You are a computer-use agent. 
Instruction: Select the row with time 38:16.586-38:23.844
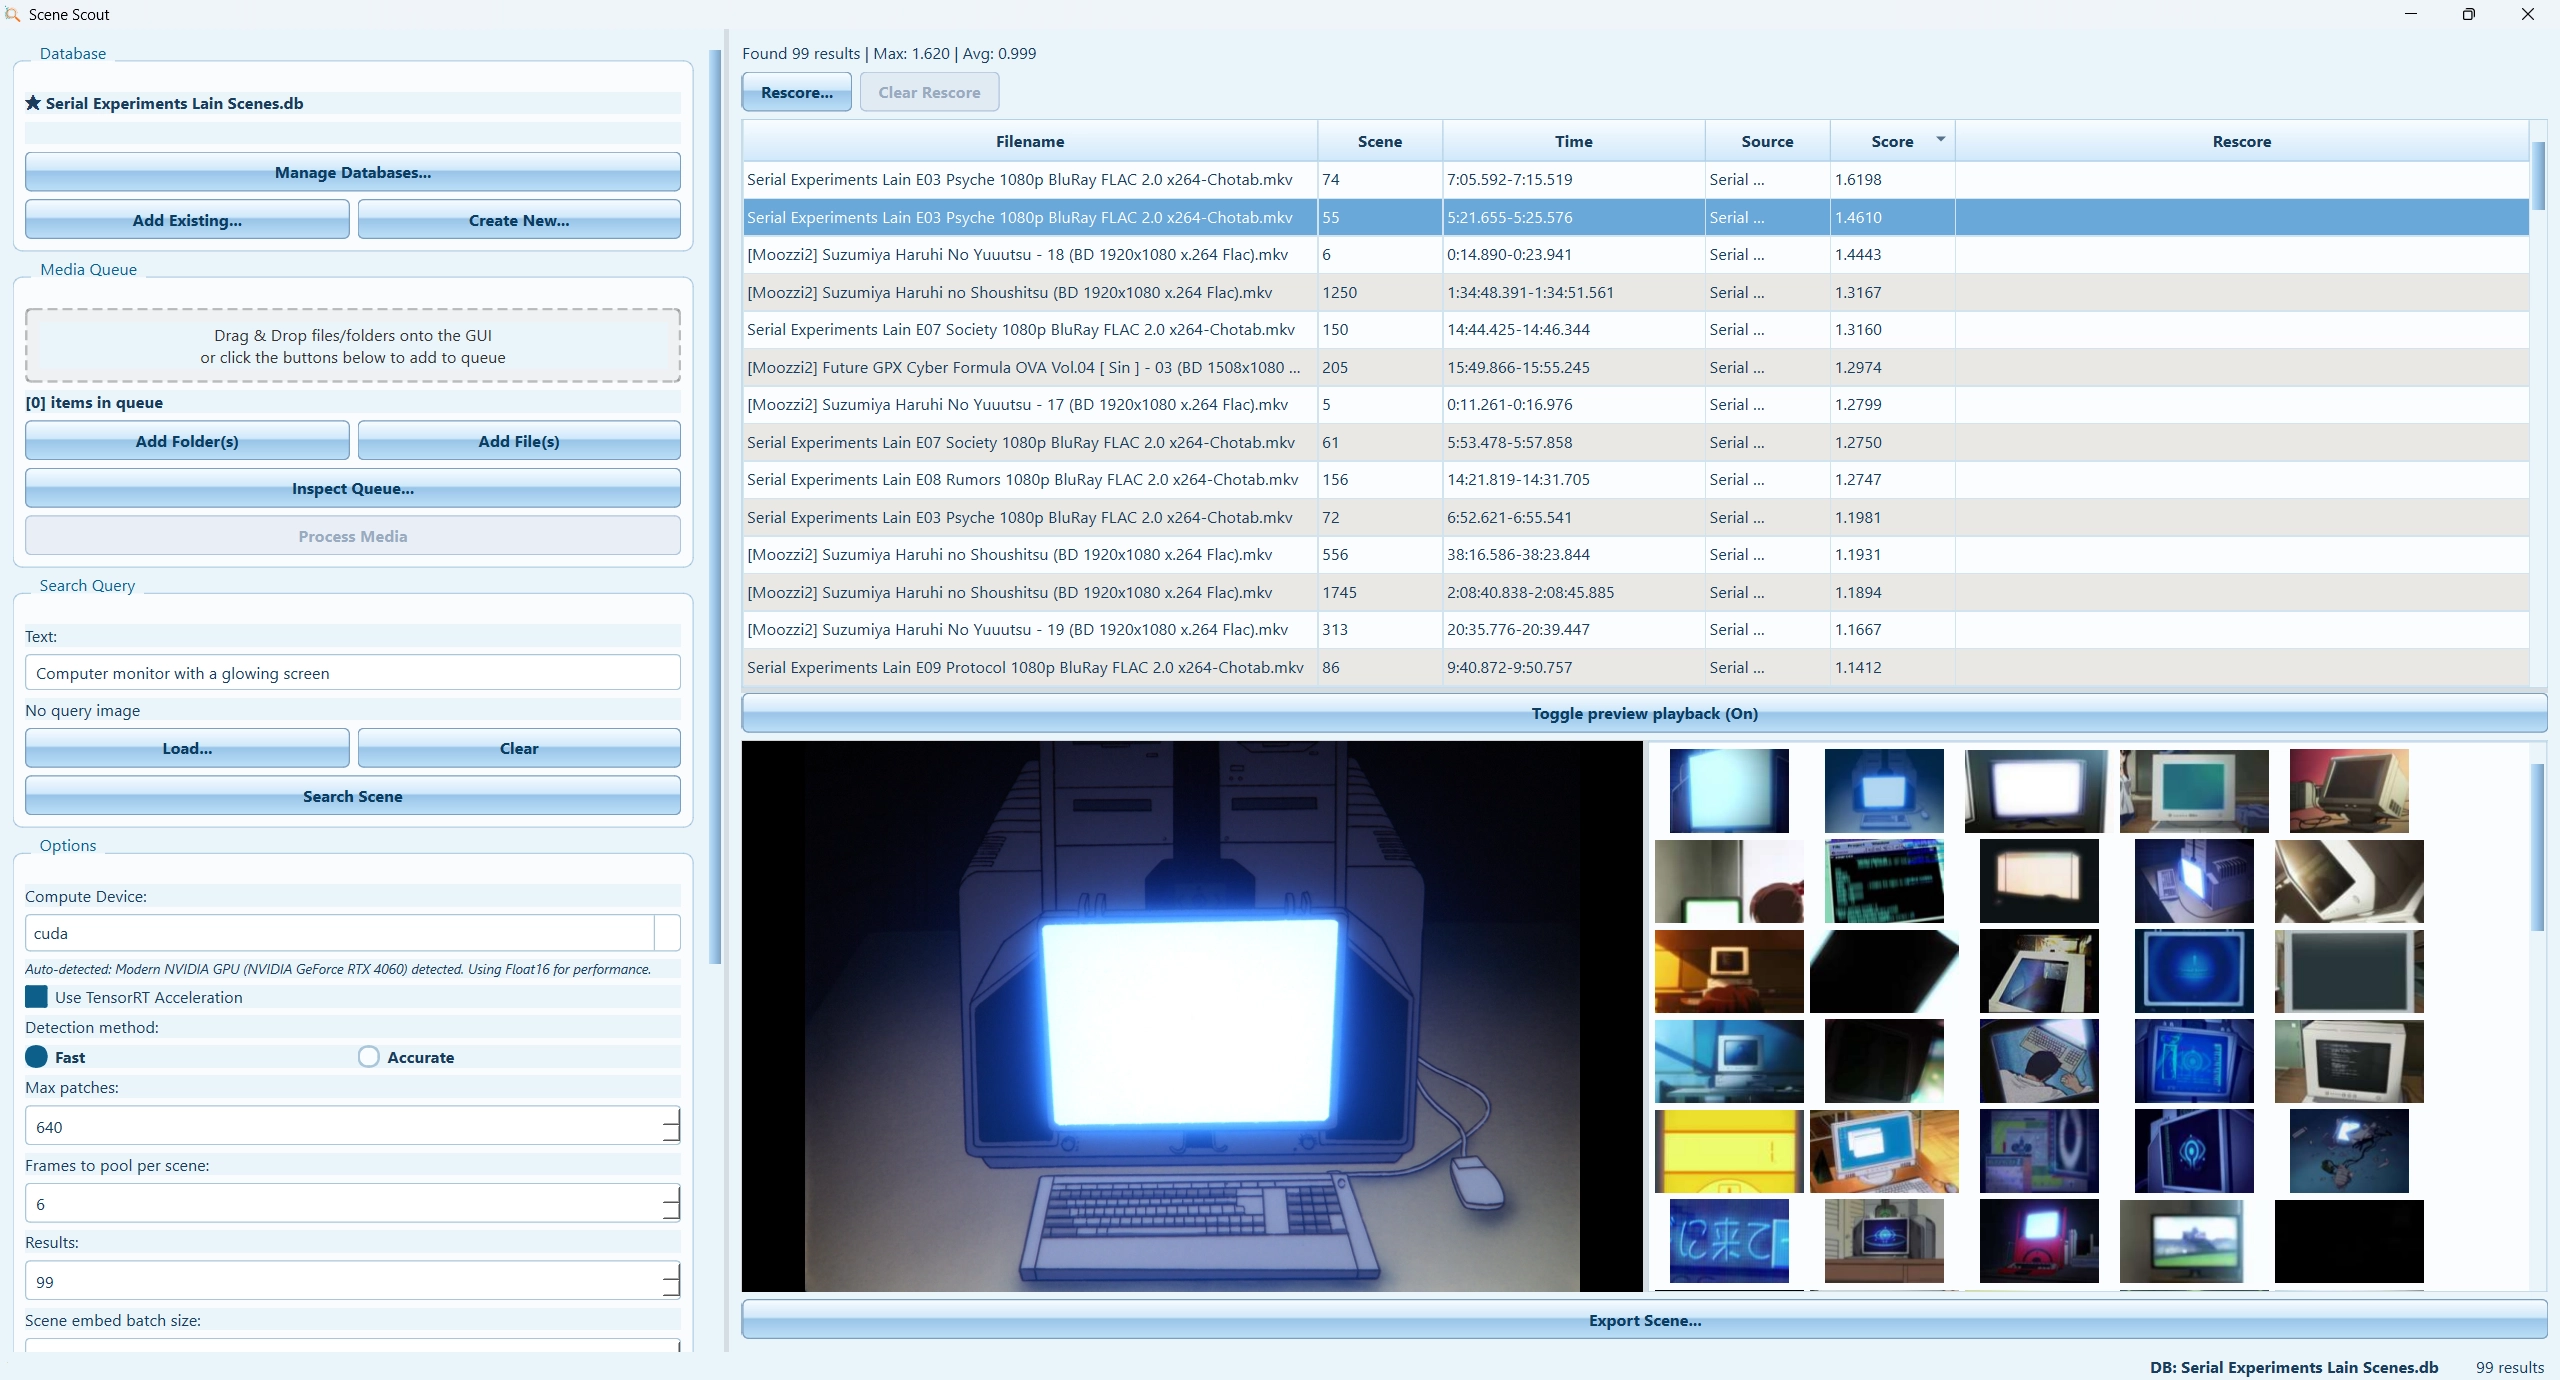[x=1636, y=554]
